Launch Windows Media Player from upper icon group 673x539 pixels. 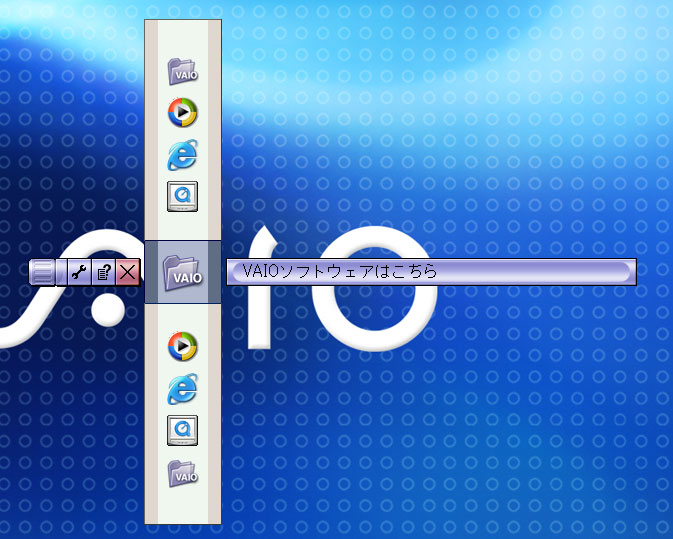[x=182, y=112]
